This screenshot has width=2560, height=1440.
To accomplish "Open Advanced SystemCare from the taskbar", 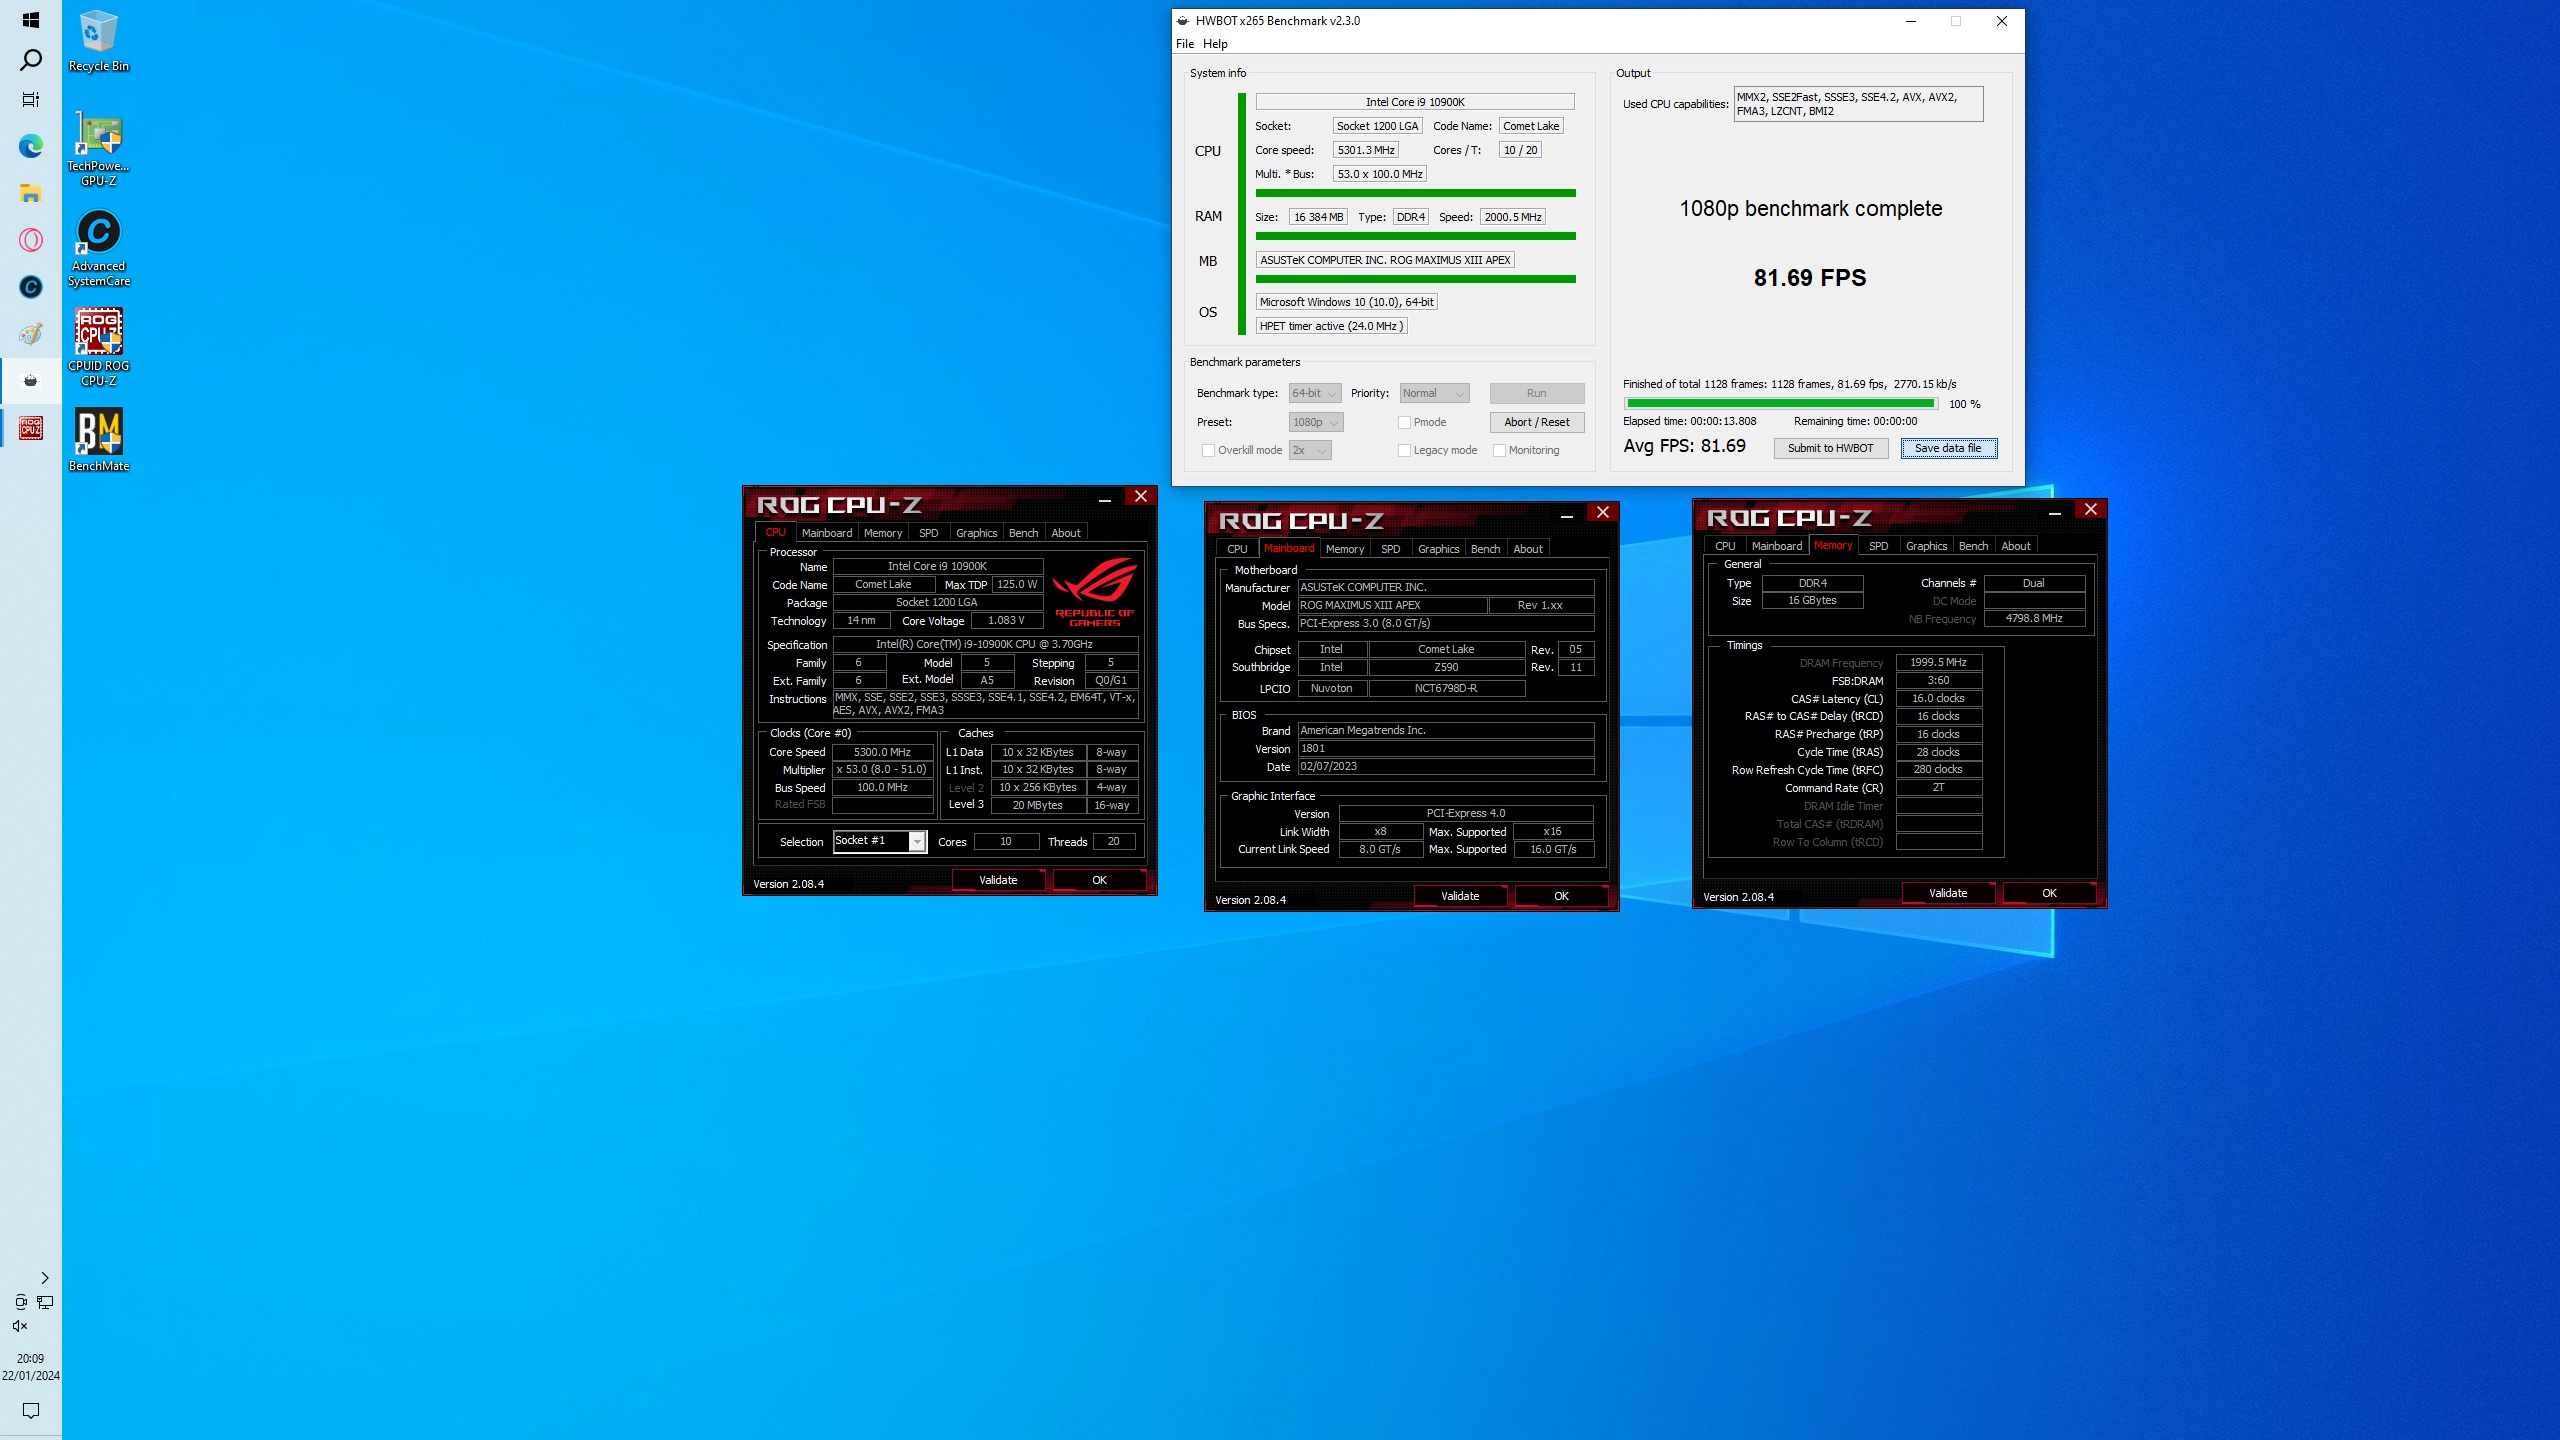I will point(31,287).
